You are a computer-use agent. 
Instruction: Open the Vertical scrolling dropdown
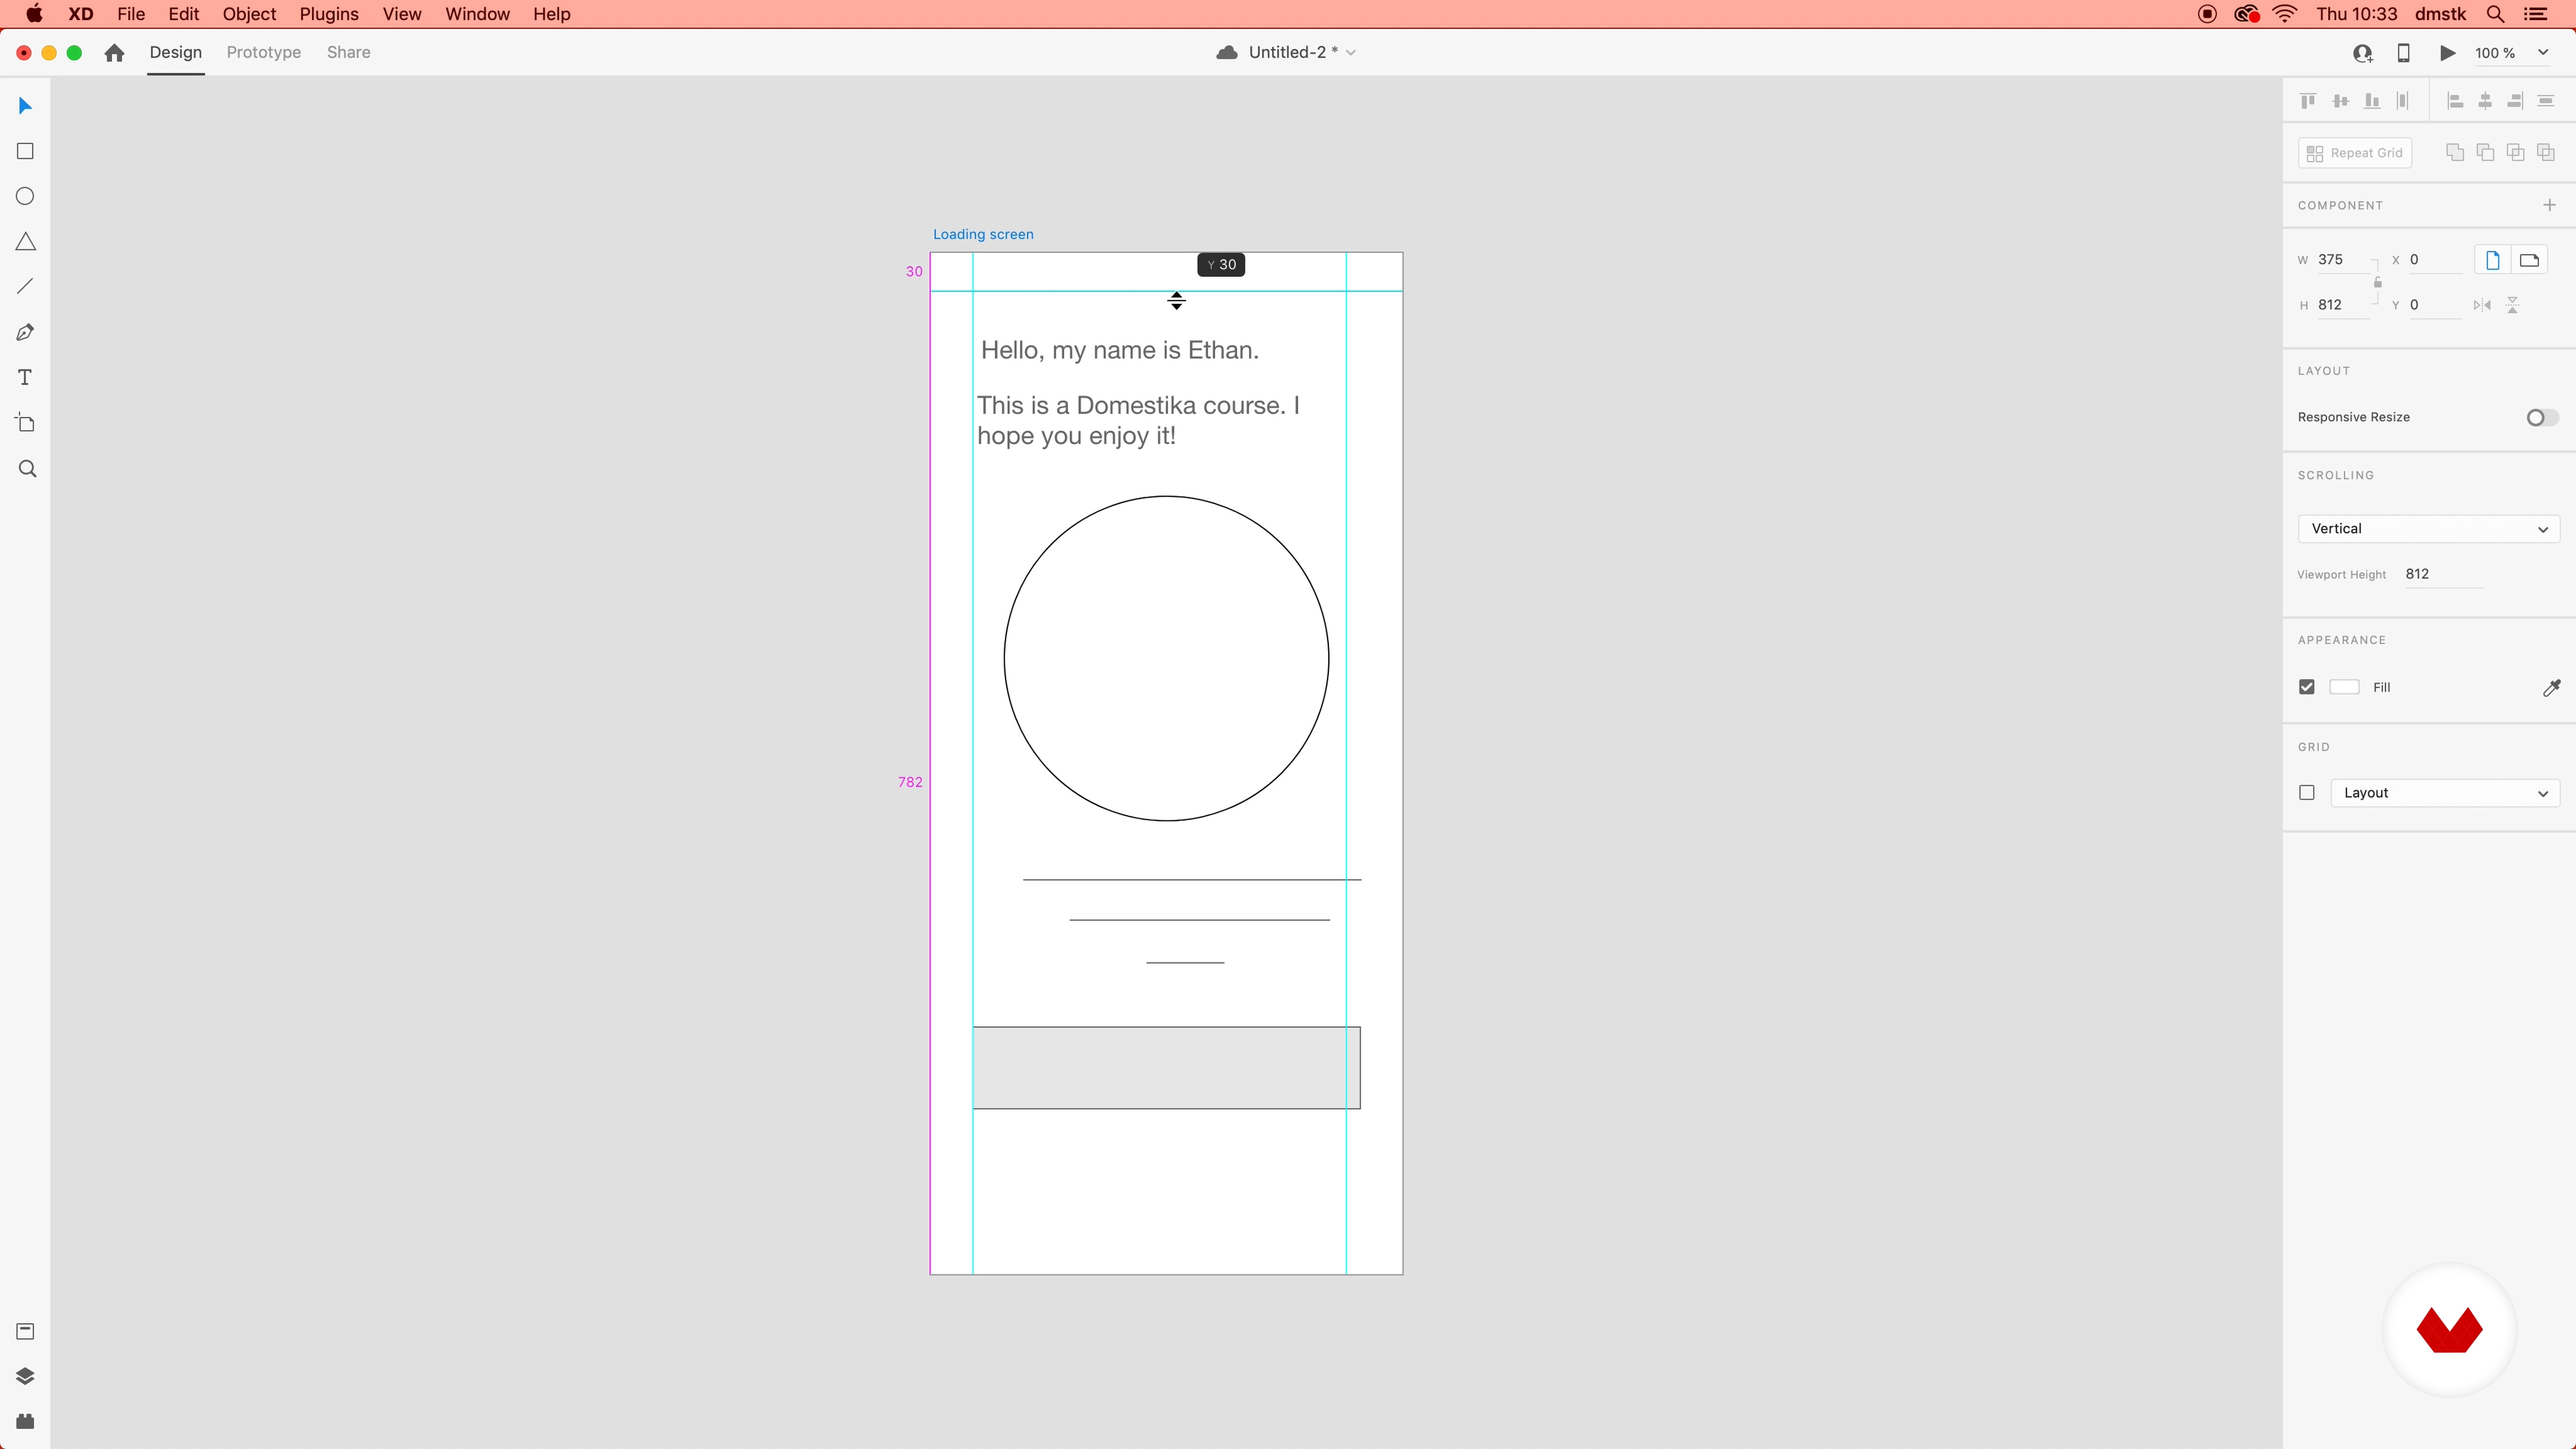point(2428,529)
